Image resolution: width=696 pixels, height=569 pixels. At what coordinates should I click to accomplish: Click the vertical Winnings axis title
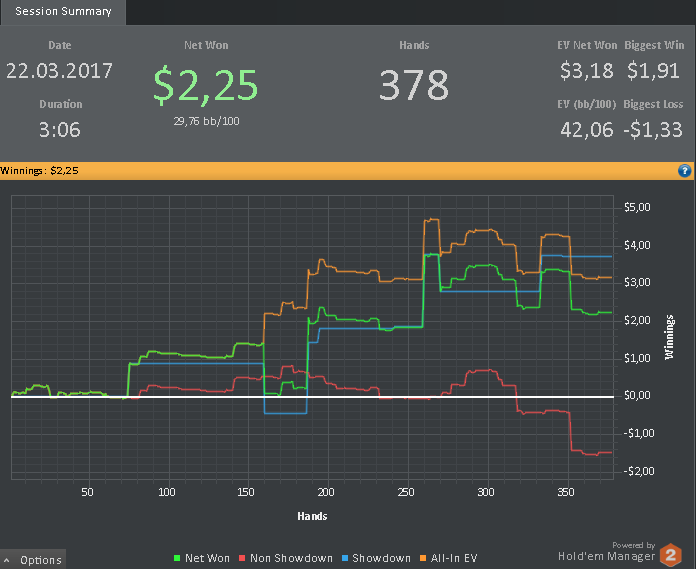pyautogui.click(x=669, y=337)
